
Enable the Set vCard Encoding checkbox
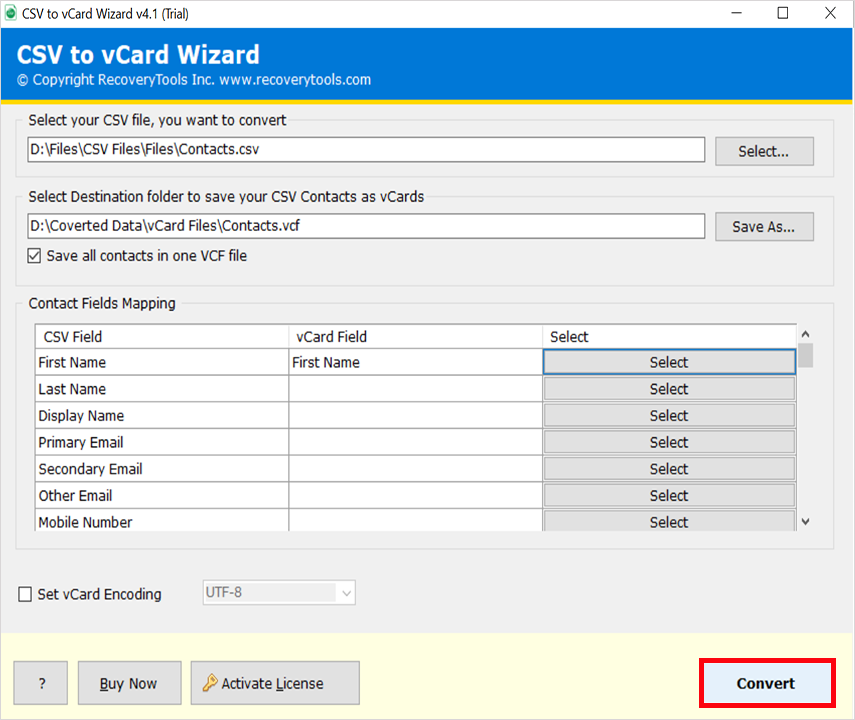pos(25,594)
